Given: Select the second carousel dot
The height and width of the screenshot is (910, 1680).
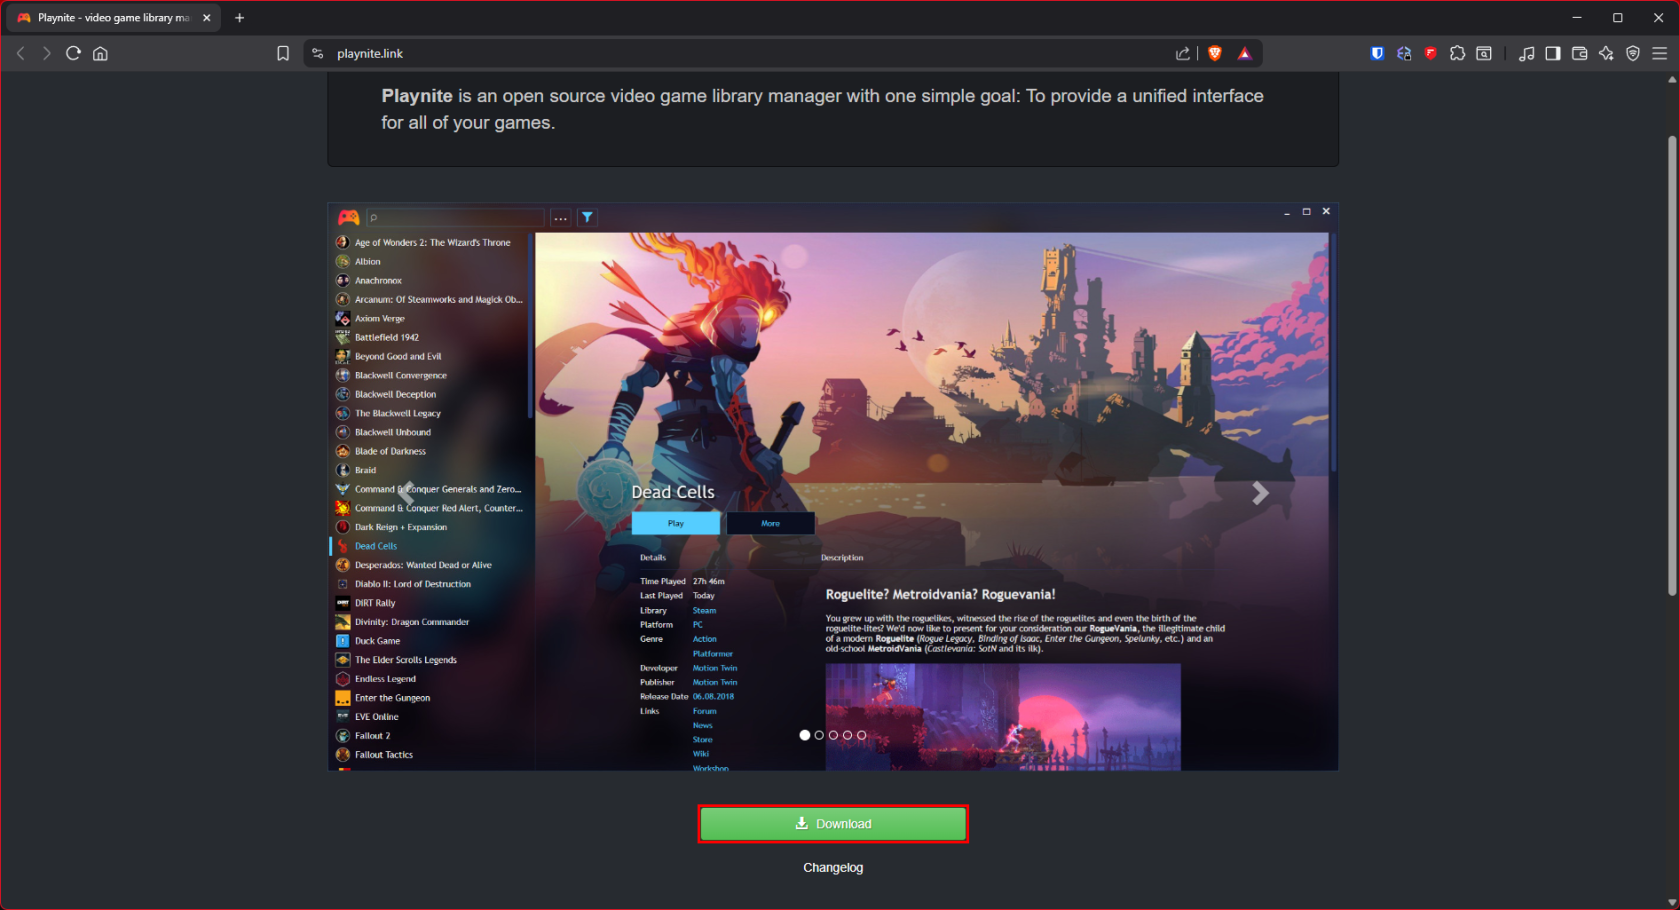Looking at the screenshot, I should click(x=818, y=734).
